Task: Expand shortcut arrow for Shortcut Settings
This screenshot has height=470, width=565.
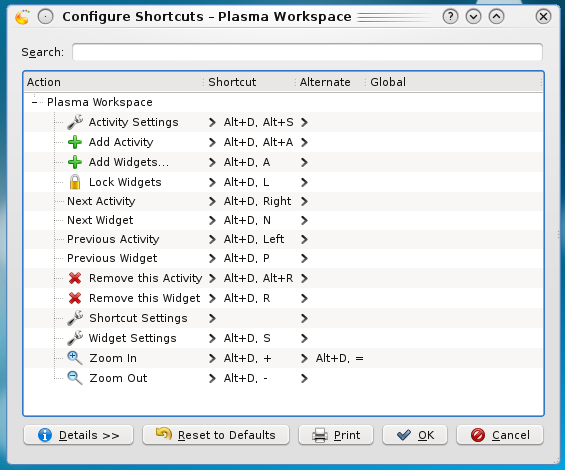Action: tap(212, 318)
